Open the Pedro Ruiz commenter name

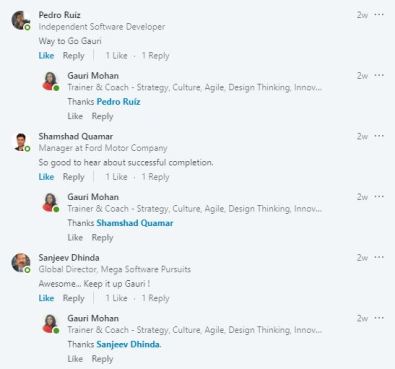click(x=59, y=15)
